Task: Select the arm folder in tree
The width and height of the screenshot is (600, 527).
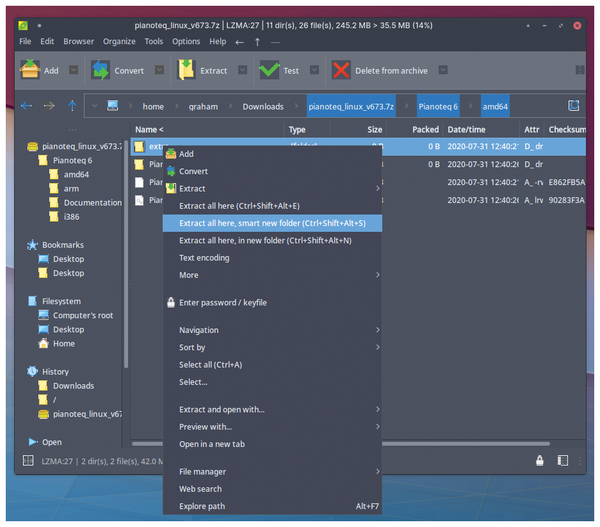Action: 71,188
